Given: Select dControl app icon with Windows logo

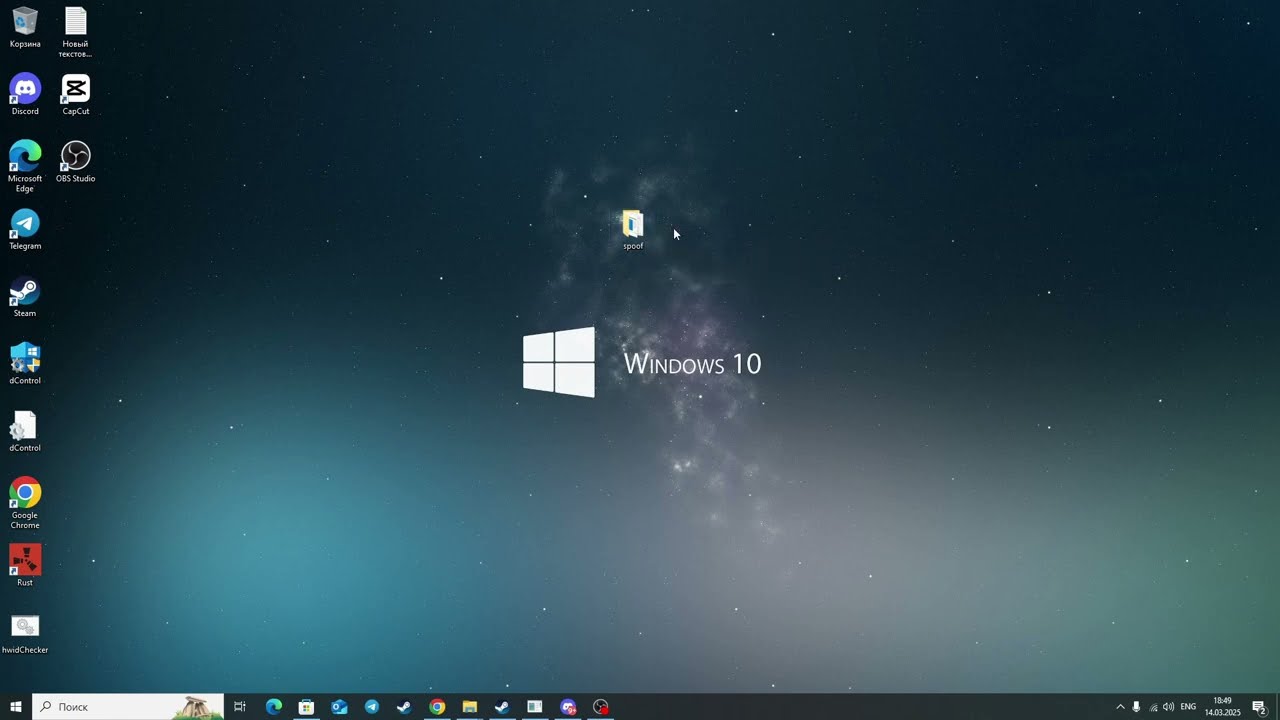Looking at the screenshot, I should click(x=25, y=364).
